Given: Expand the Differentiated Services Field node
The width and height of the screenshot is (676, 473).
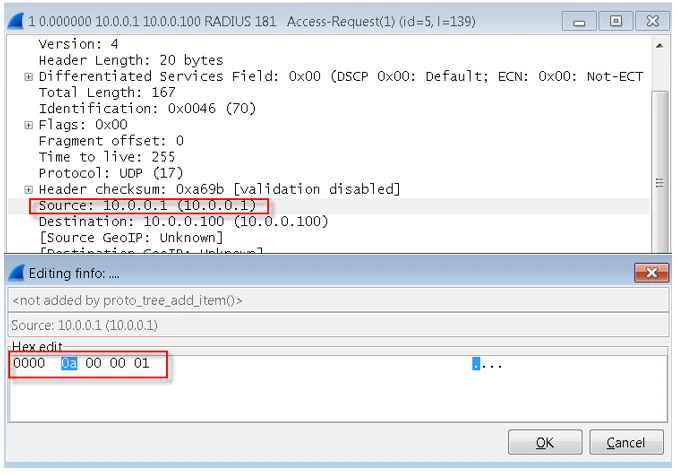Looking at the screenshot, I should click(x=29, y=77).
